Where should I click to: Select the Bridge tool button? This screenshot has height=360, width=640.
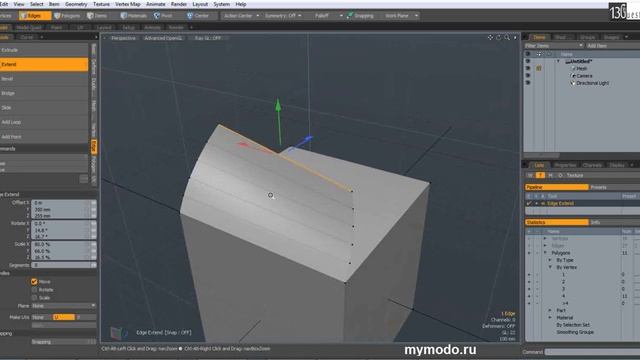[44, 93]
